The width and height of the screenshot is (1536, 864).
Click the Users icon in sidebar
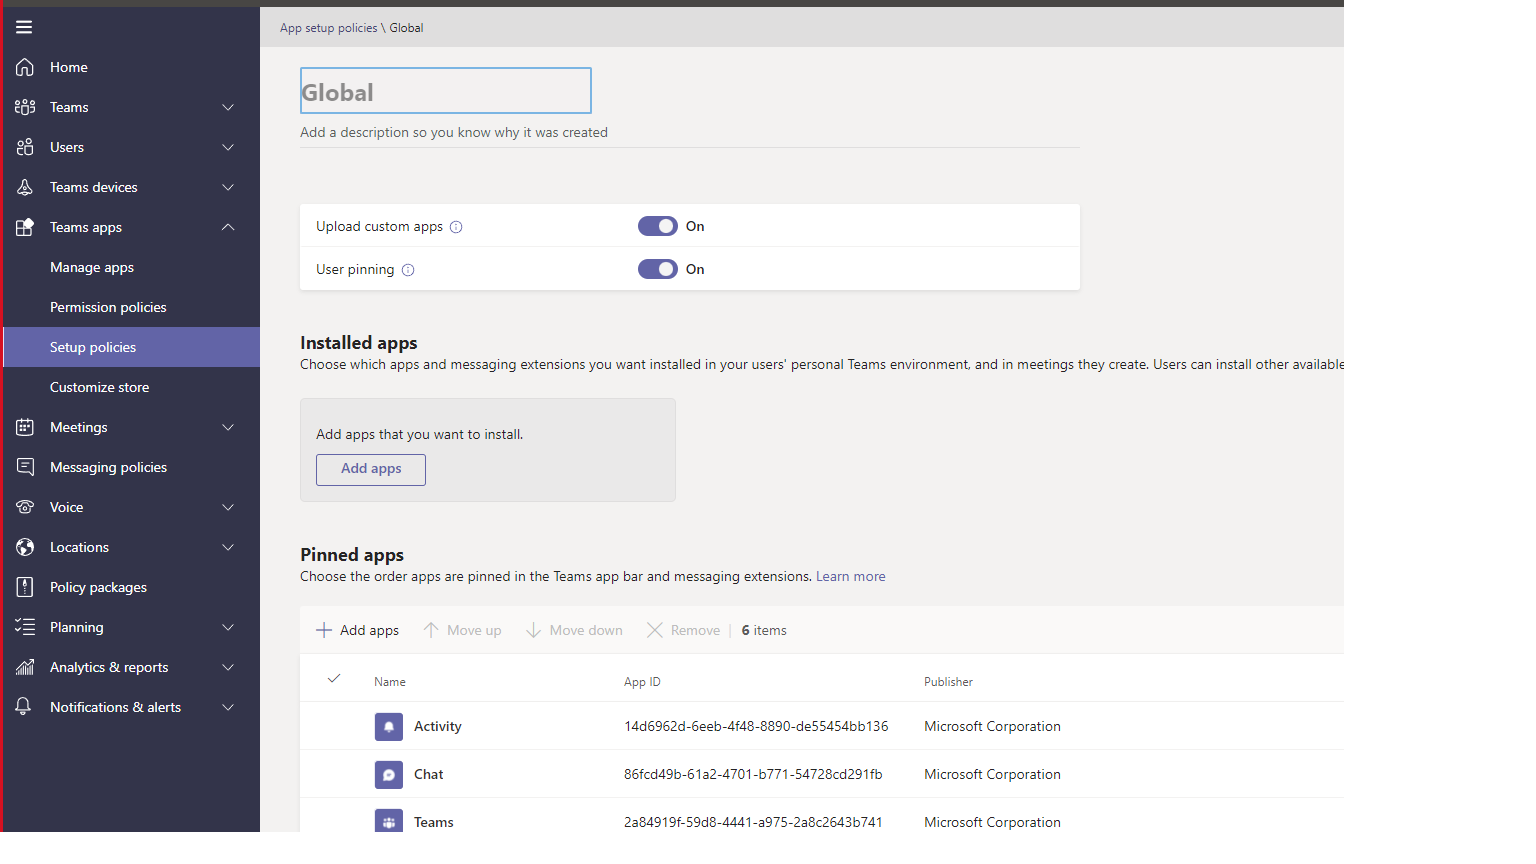(x=25, y=147)
